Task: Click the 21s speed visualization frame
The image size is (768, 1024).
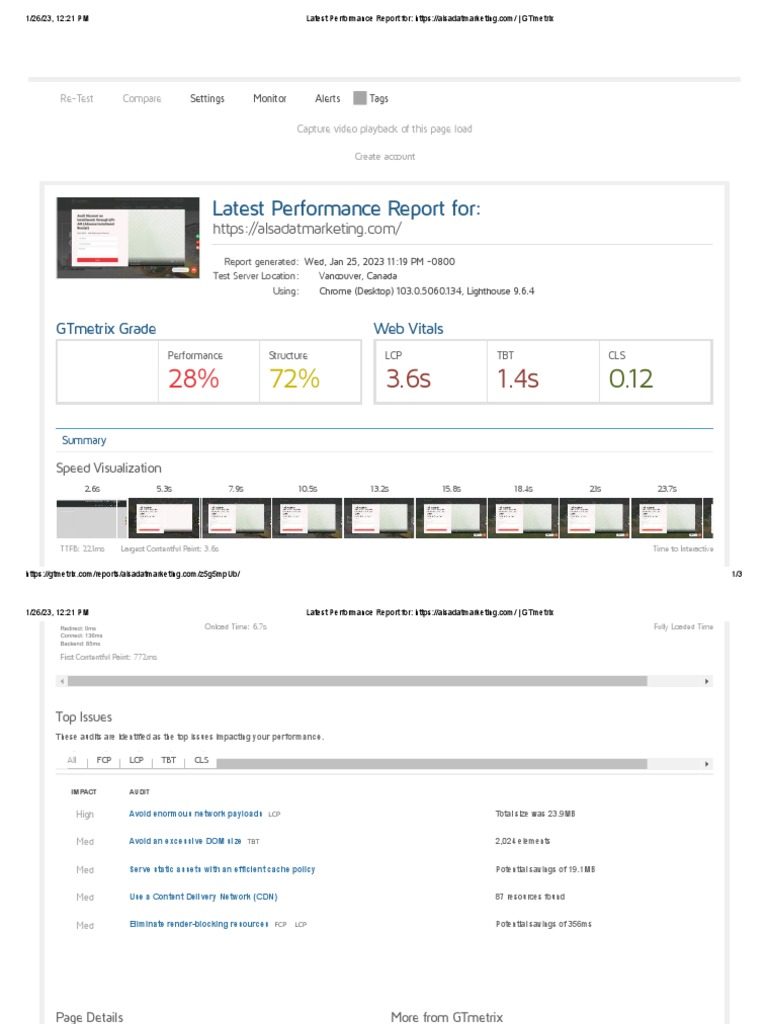Action: (x=595, y=519)
